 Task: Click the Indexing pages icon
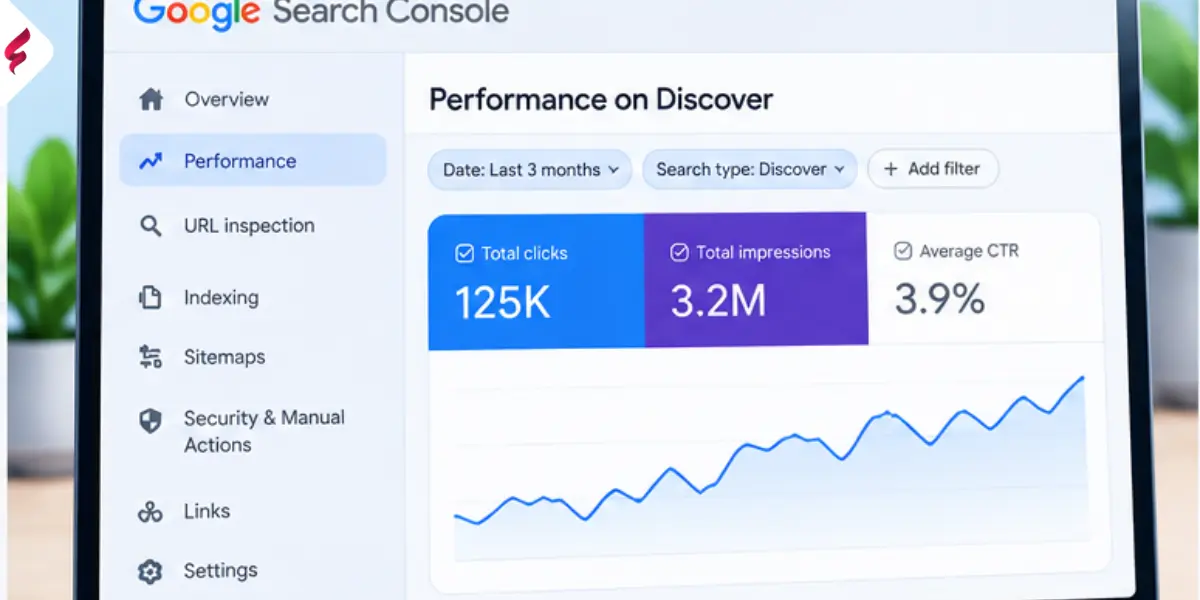point(150,297)
